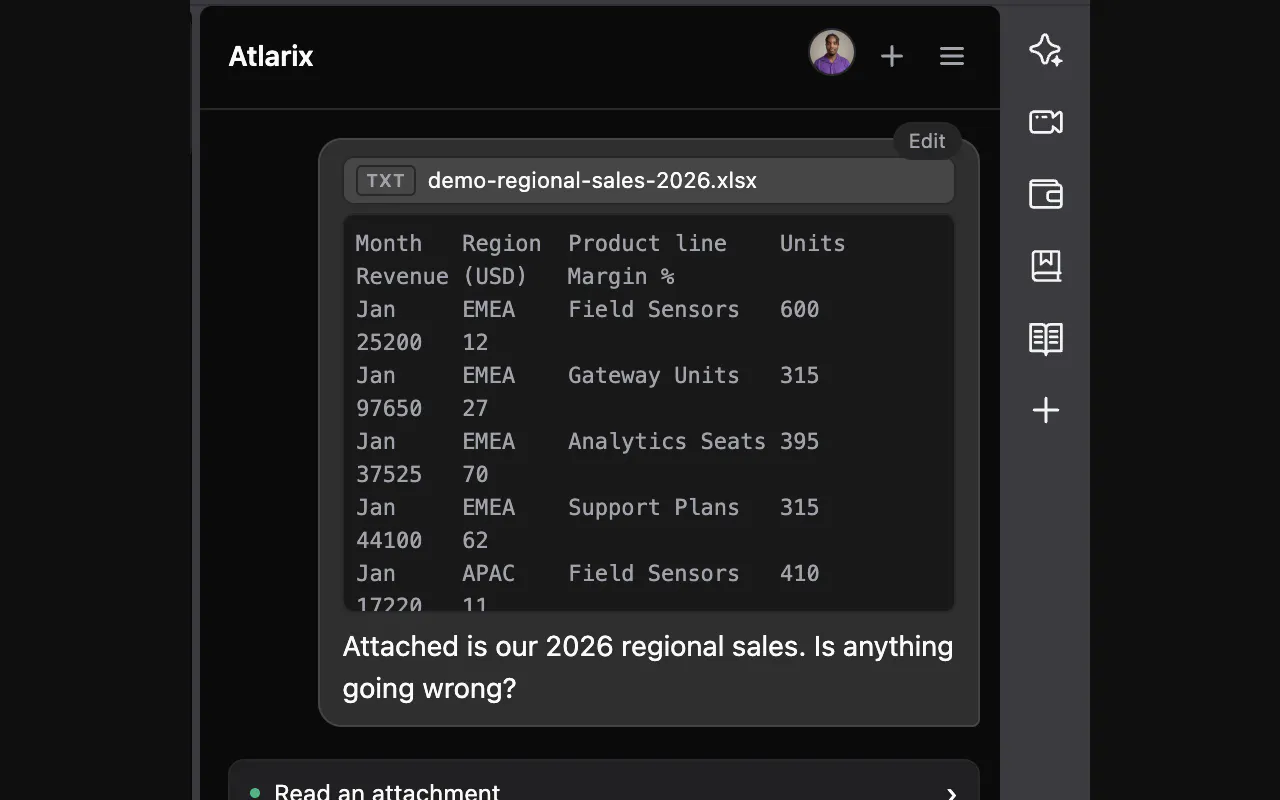This screenshot has width=1280, height=800.
Task: Click the plus icon in right sidebar
Action: [1045, 410]
